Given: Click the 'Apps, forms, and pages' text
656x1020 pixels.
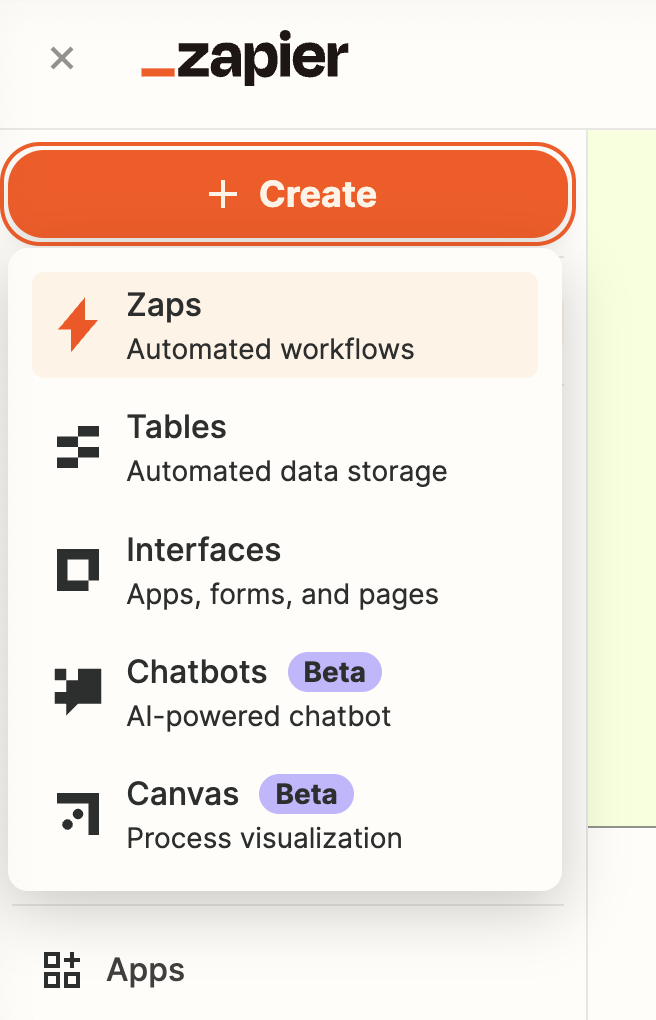Looking at the screenshot, I should 282,595.
